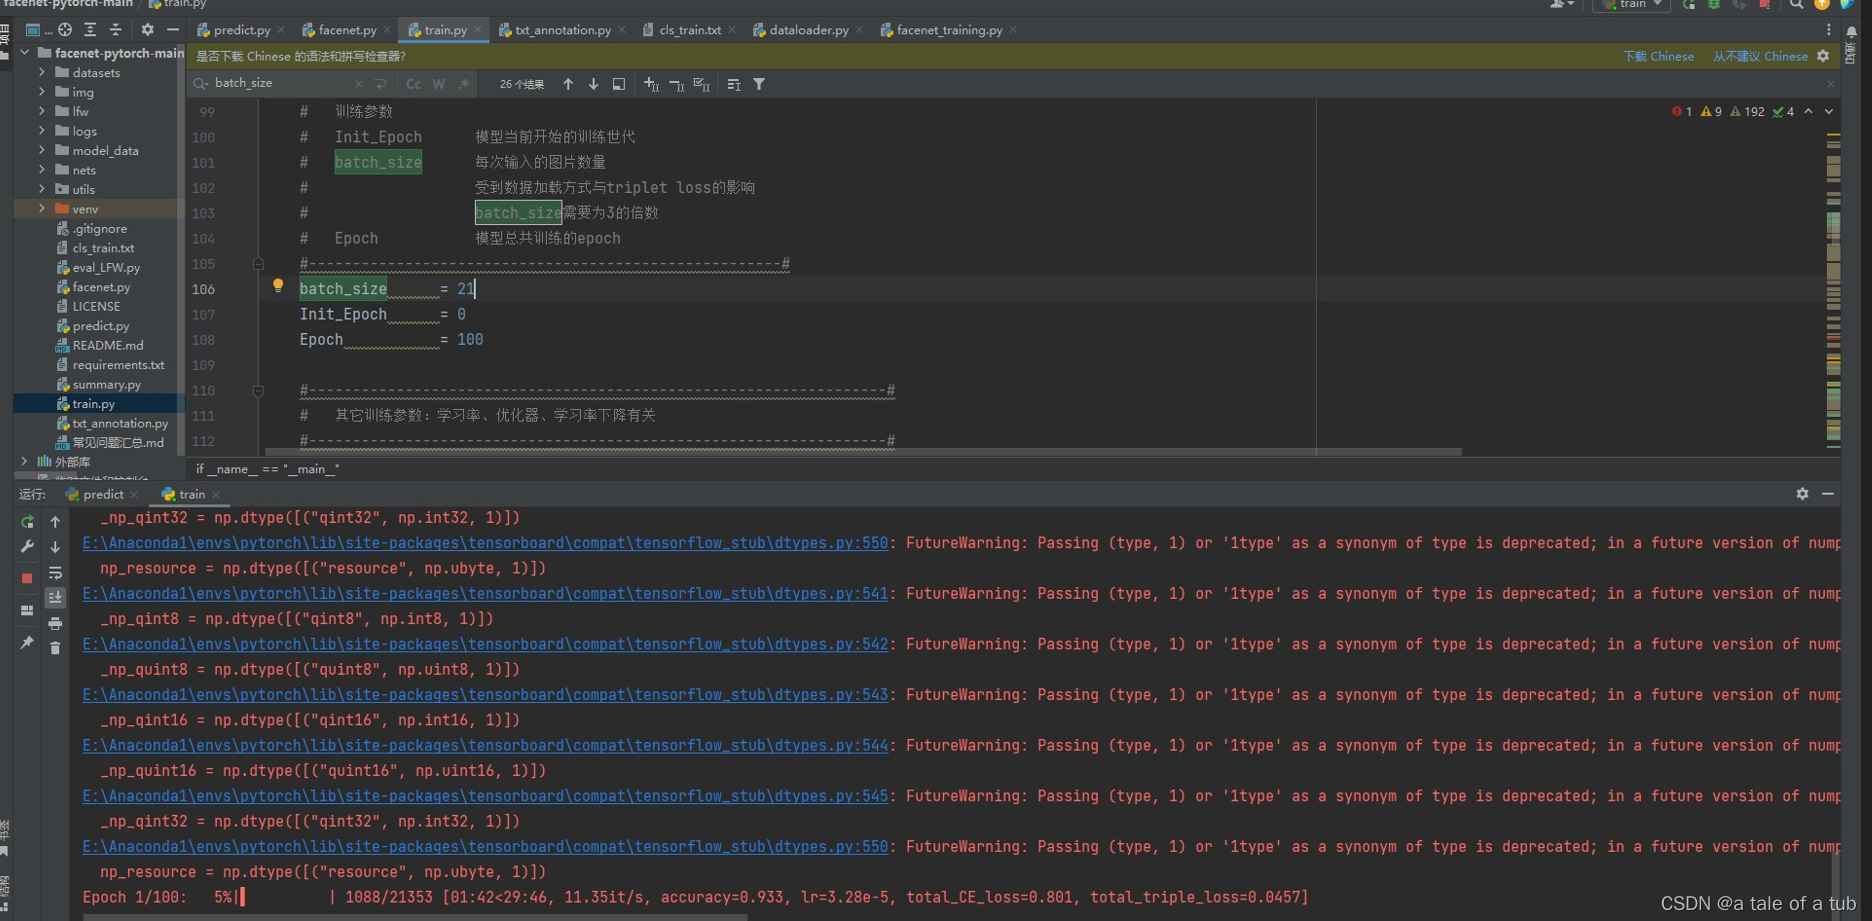The image size is (1872, 921).
Task: Go to the previous search occurrence
Action: pyautogui.click(x=568, y=84)
